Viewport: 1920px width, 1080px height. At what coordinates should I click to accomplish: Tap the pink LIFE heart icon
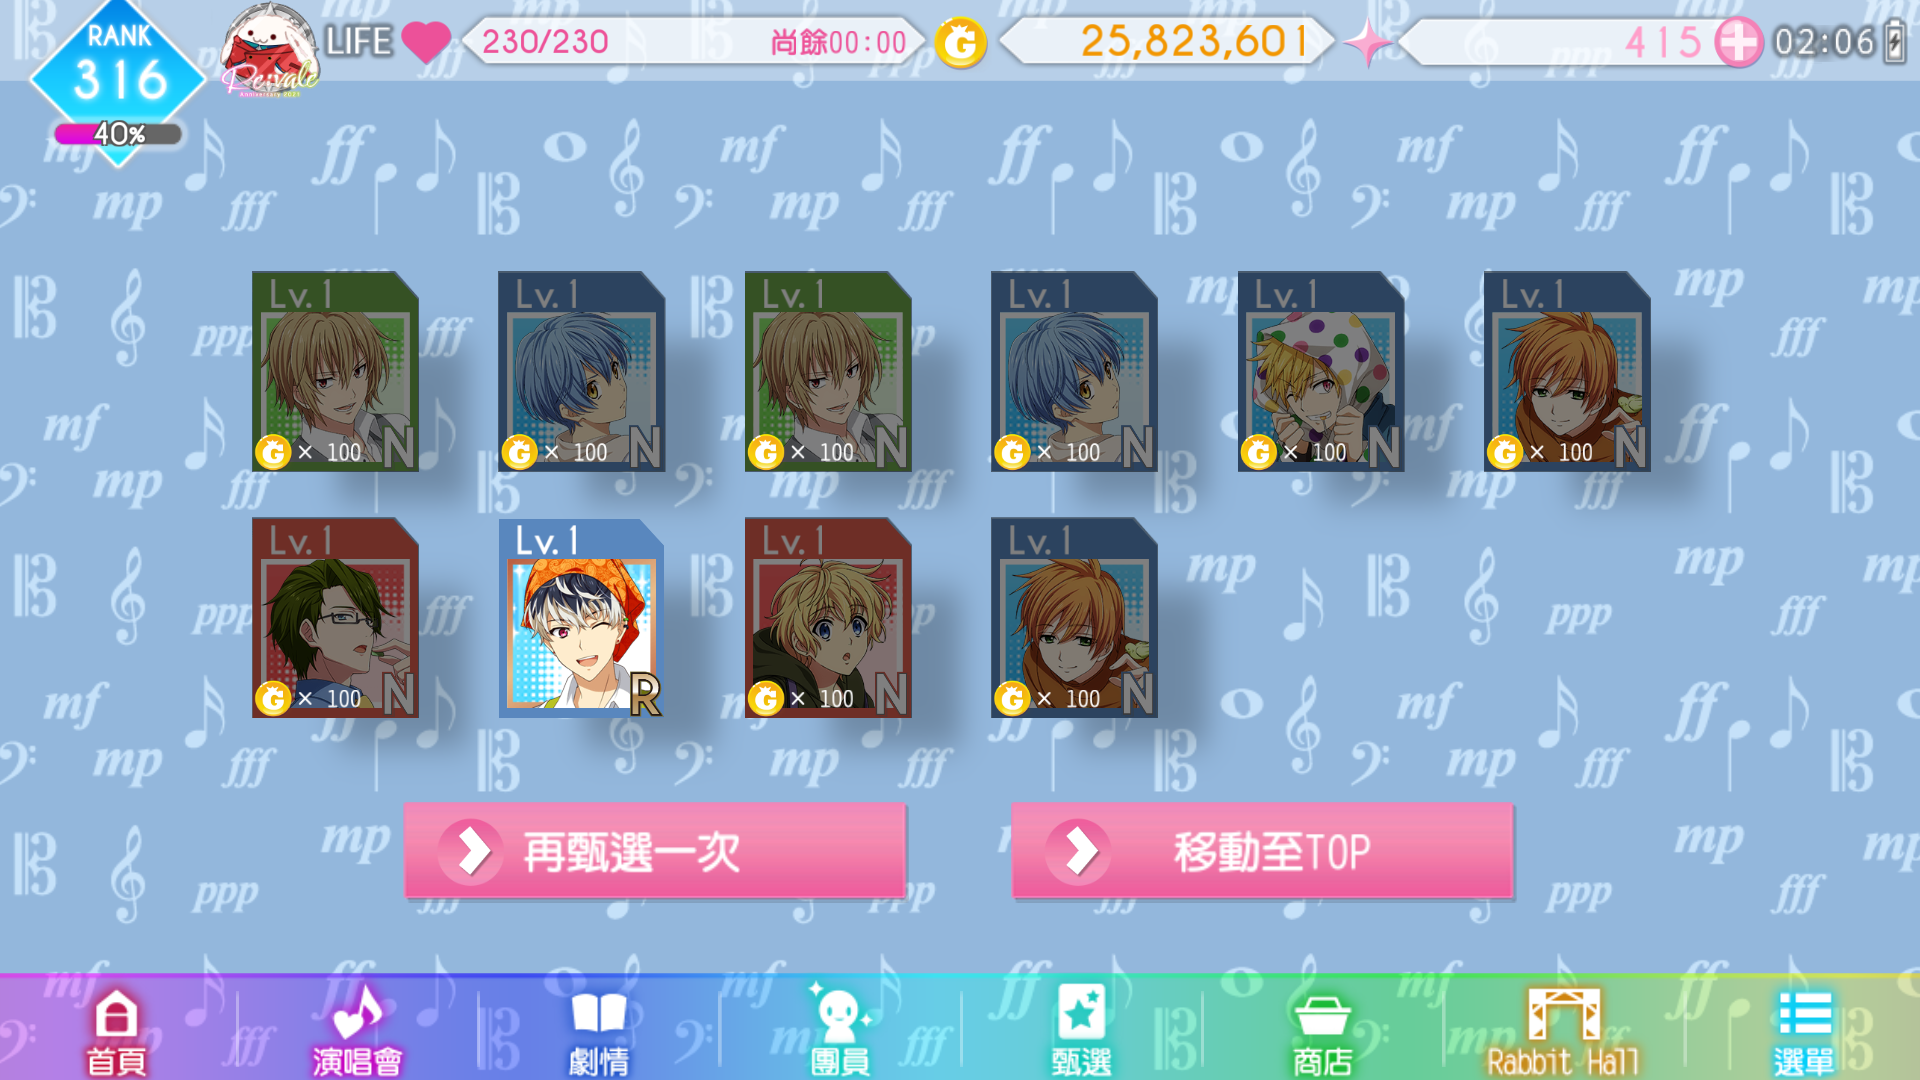pyautogui.click(x=427, y=42)
